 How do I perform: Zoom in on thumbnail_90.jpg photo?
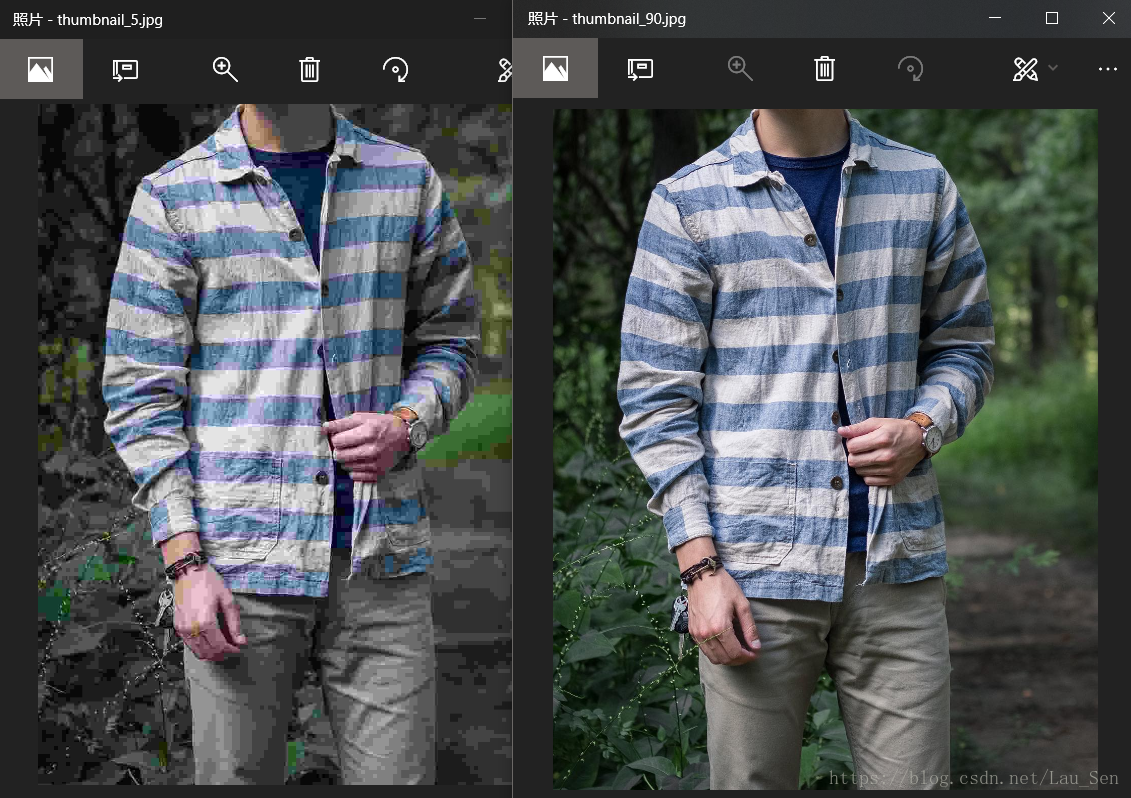pos(740,69)
